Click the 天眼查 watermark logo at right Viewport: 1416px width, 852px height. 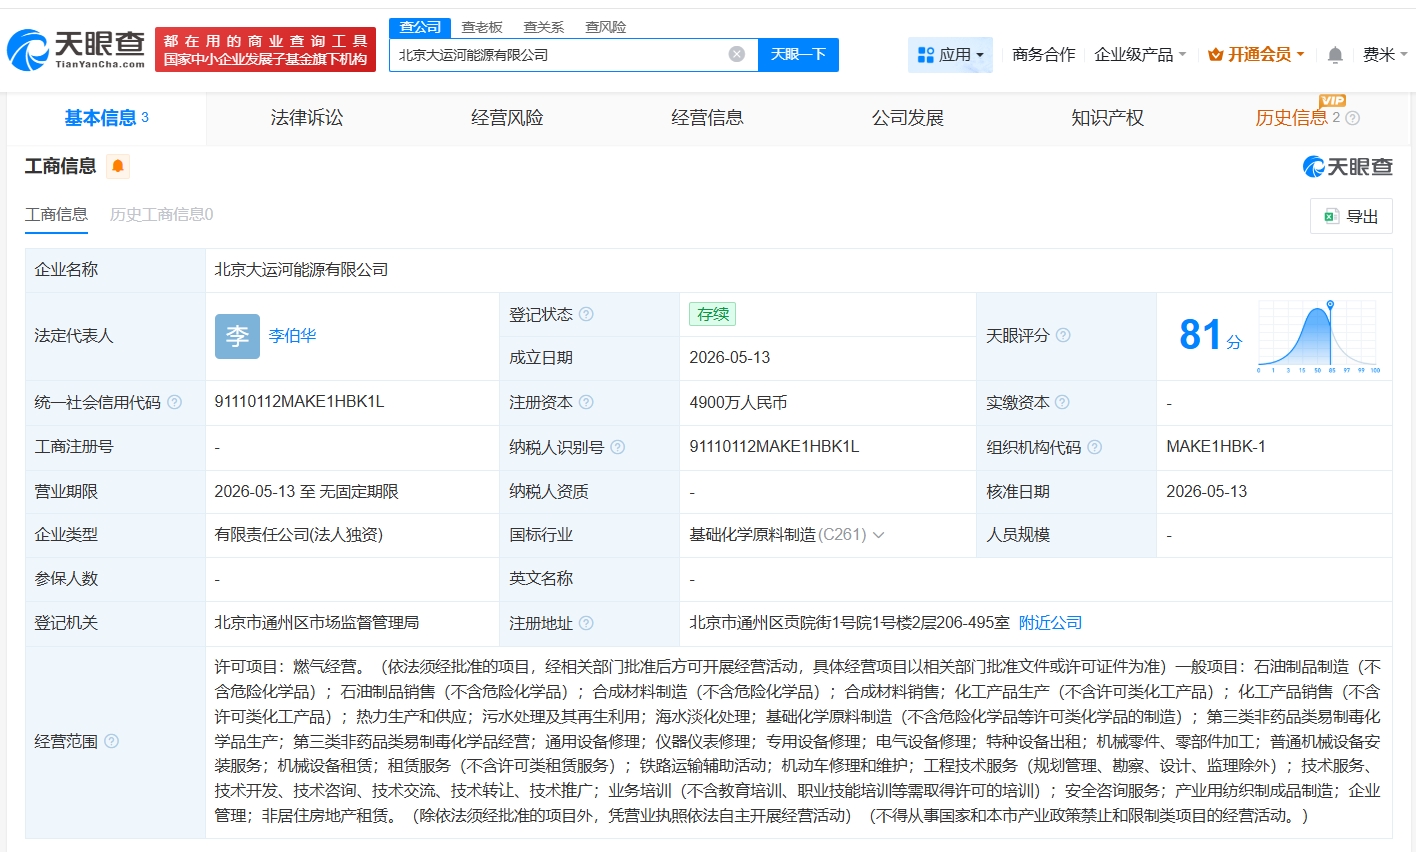coord(1347,167)
